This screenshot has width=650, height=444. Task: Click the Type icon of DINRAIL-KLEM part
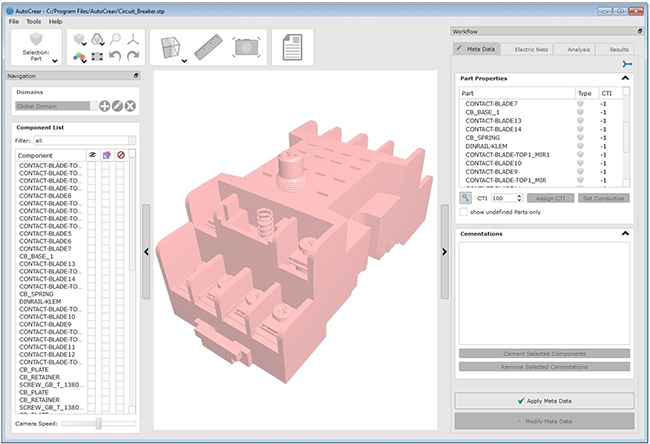[x=580, y=146]
